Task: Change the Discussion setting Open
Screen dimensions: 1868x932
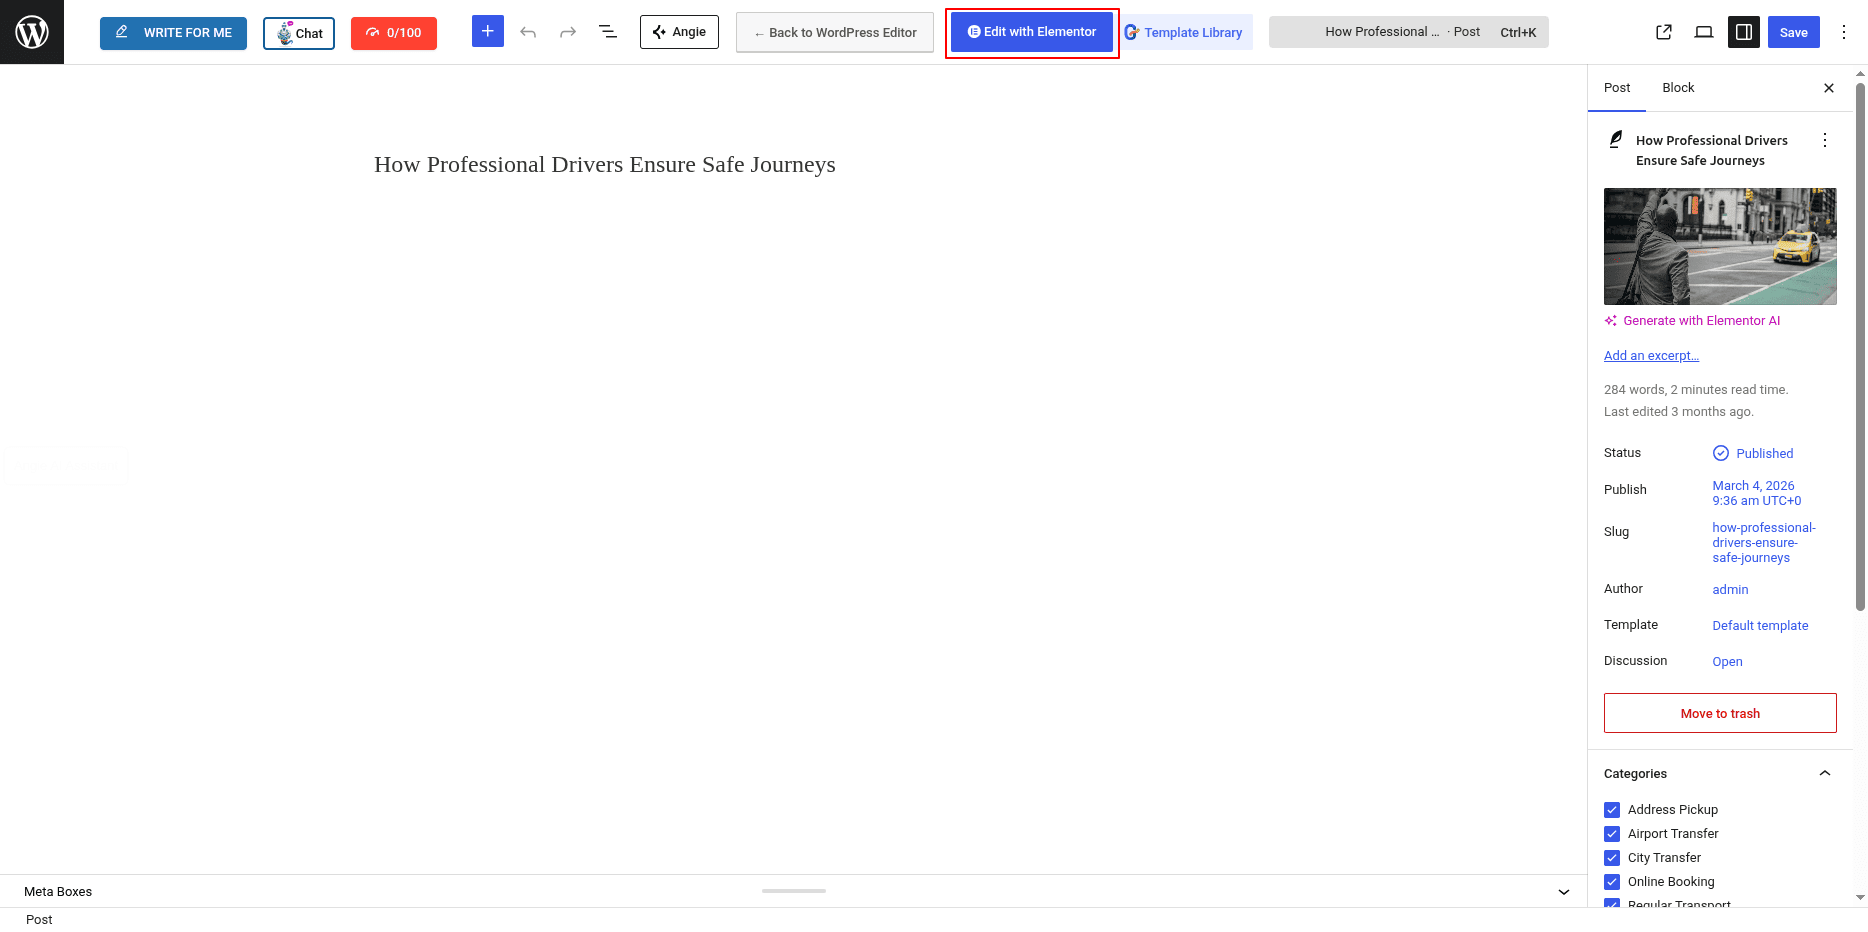Action: pyautogui.click(x=1727, y=662)
